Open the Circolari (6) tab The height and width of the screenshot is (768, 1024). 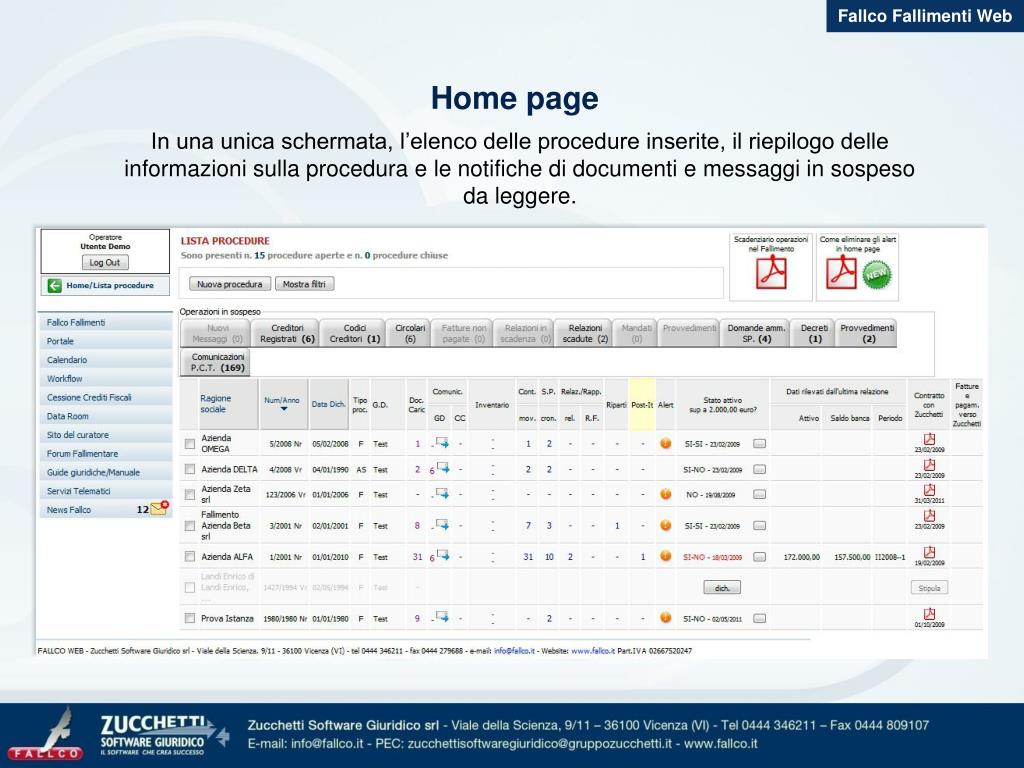click(x=409, y=333)
